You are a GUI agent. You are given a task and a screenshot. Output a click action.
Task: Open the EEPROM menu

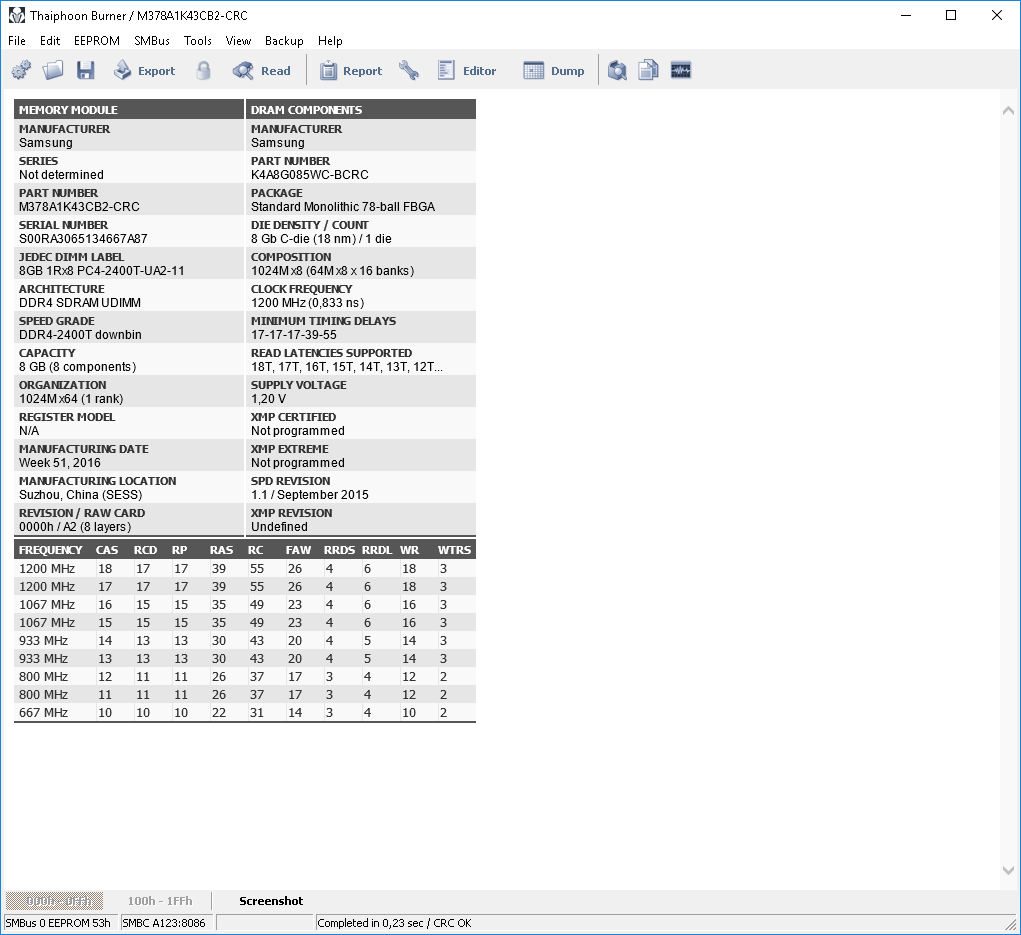pyautogui.click(x=97, y=41)
